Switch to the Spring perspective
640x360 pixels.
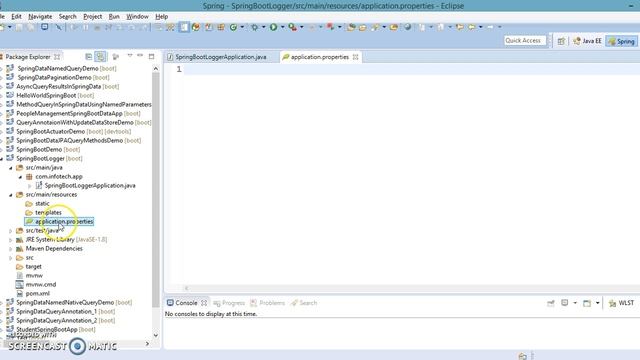(x=621, y=41)
